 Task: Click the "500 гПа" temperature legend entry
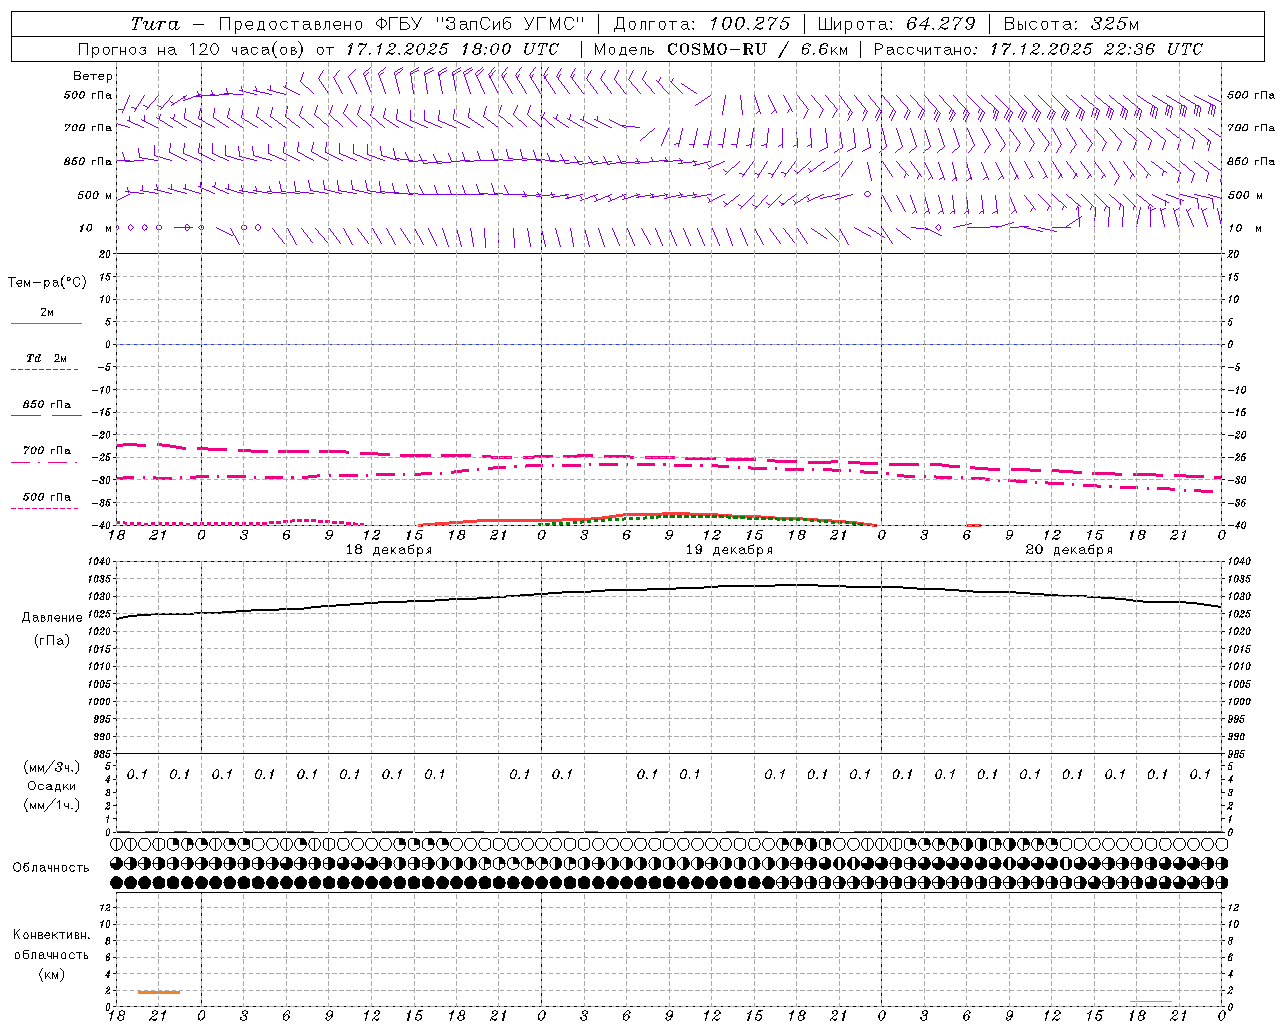tap(47, 496)
